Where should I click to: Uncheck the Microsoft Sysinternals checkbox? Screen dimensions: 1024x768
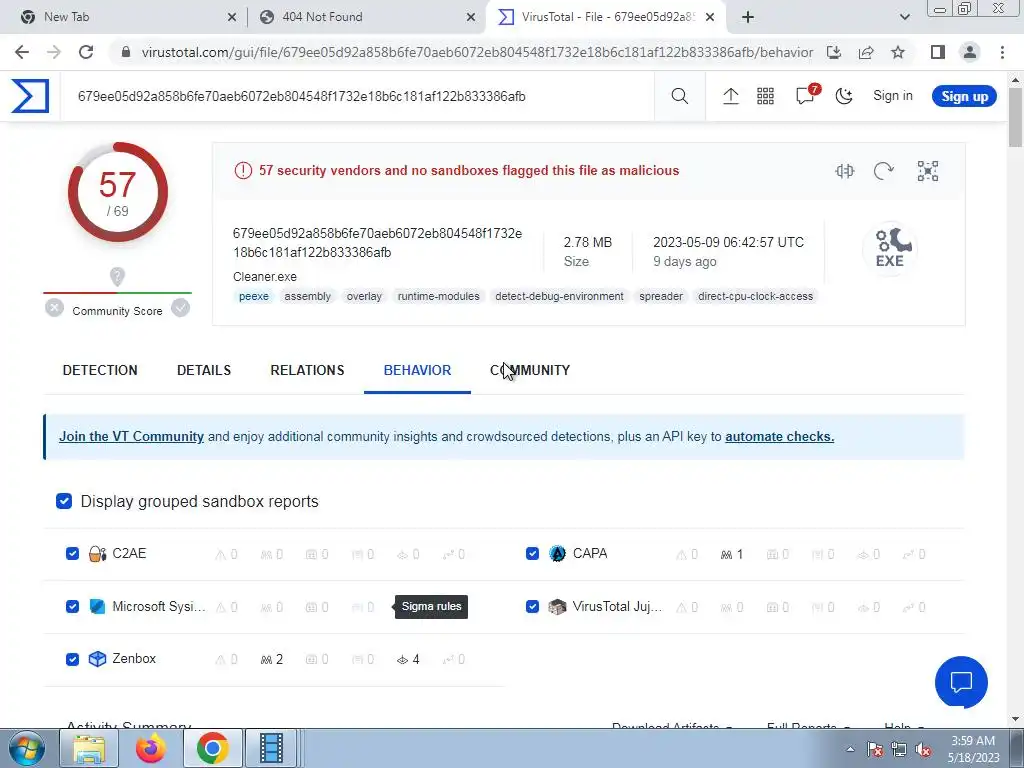72,607
